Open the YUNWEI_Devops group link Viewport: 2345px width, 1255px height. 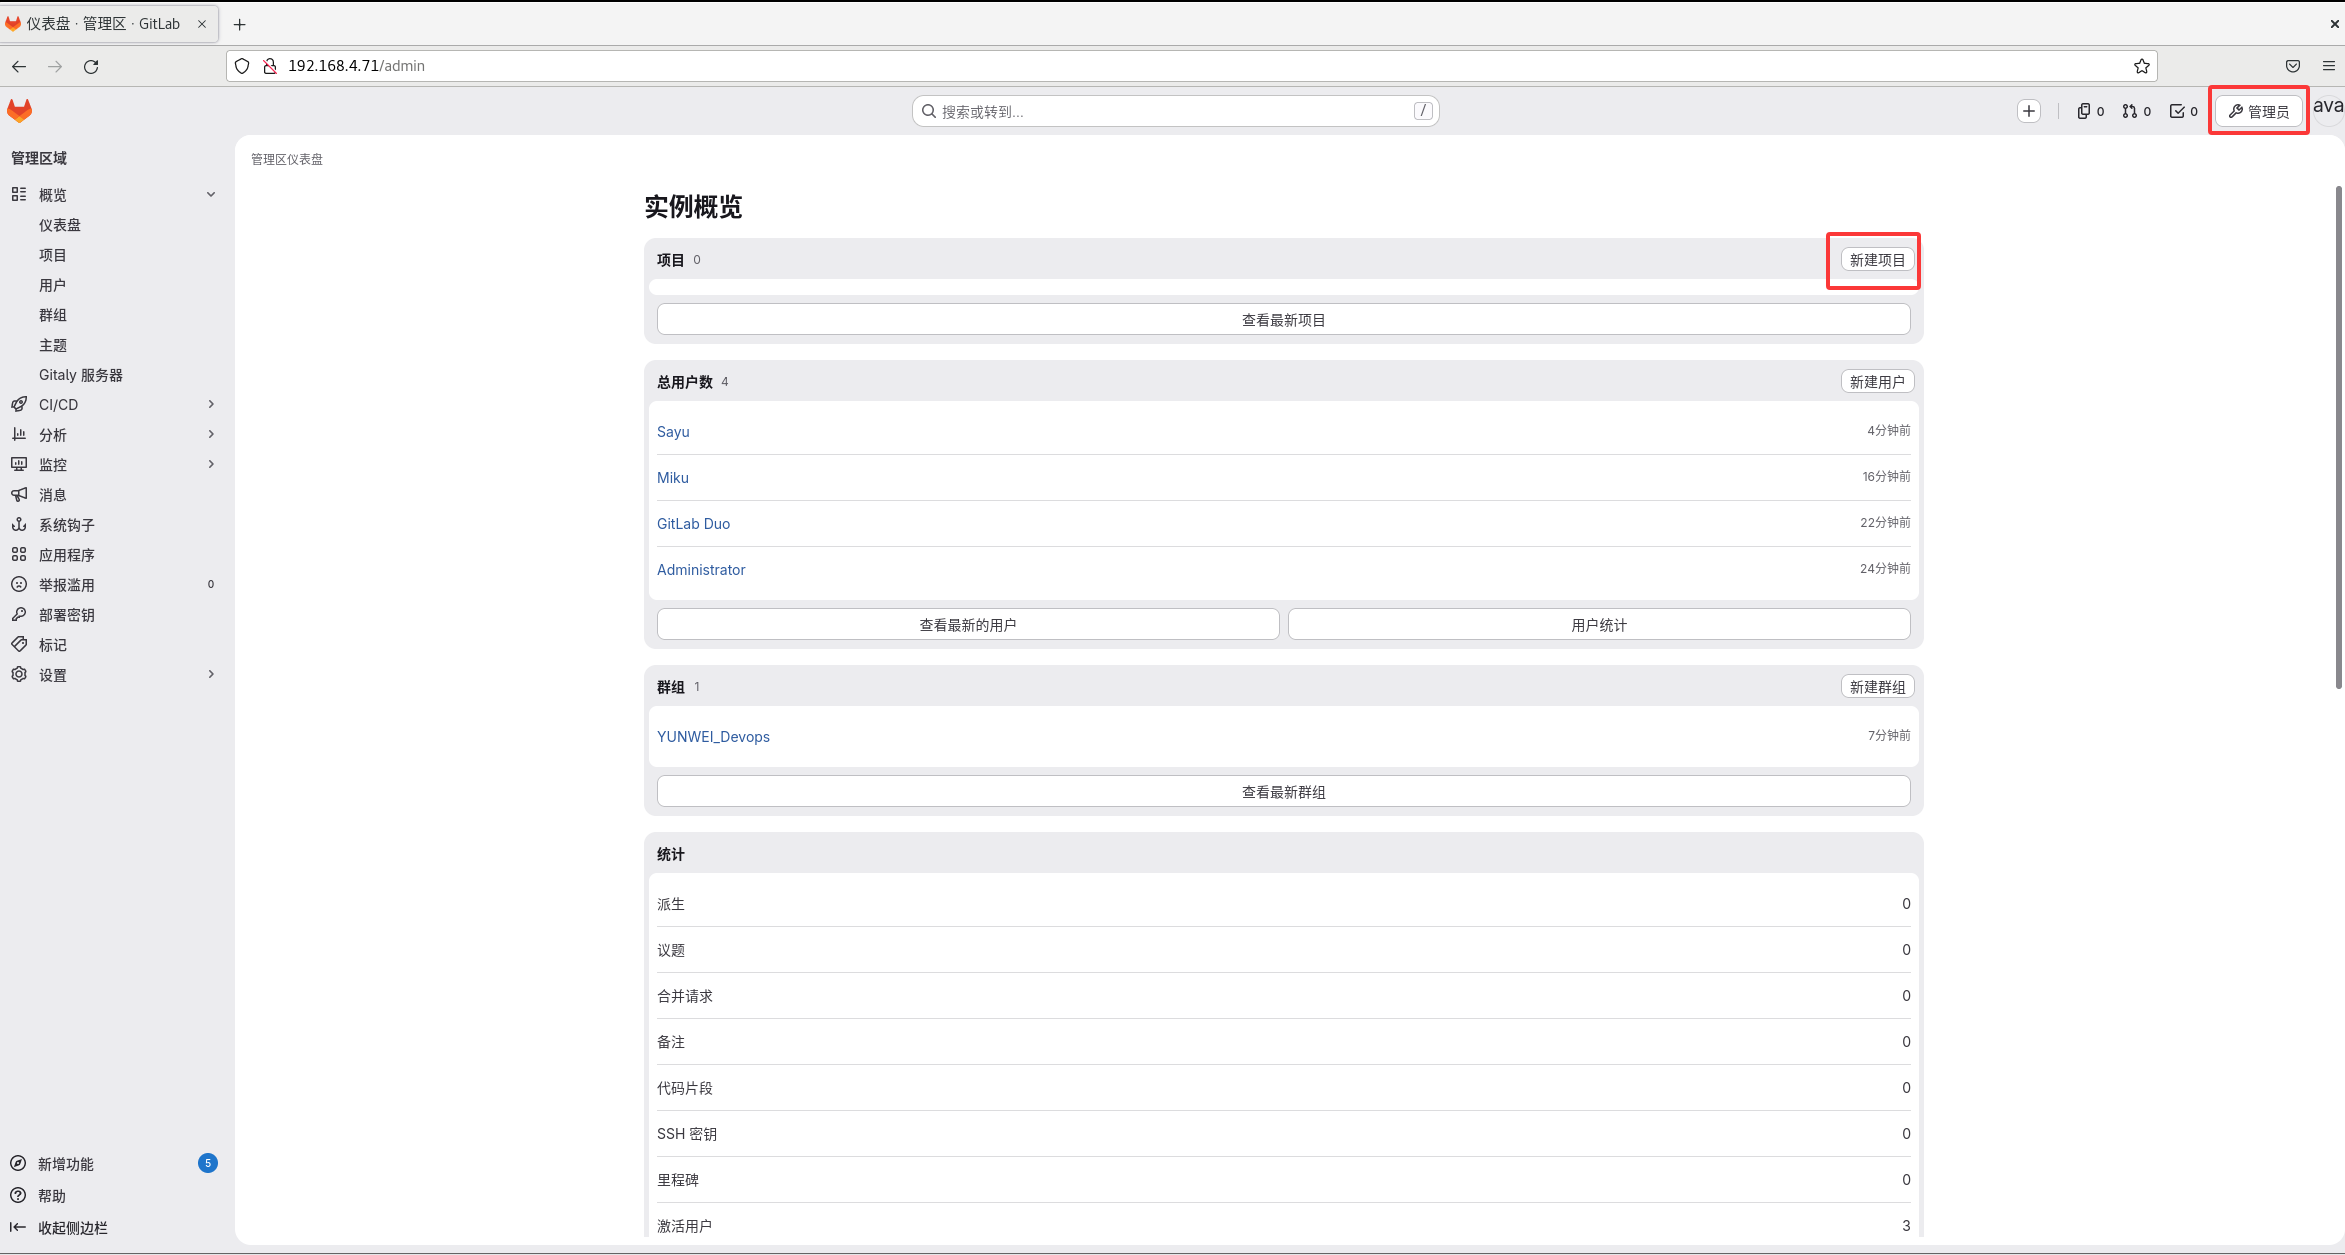[713, 737]
